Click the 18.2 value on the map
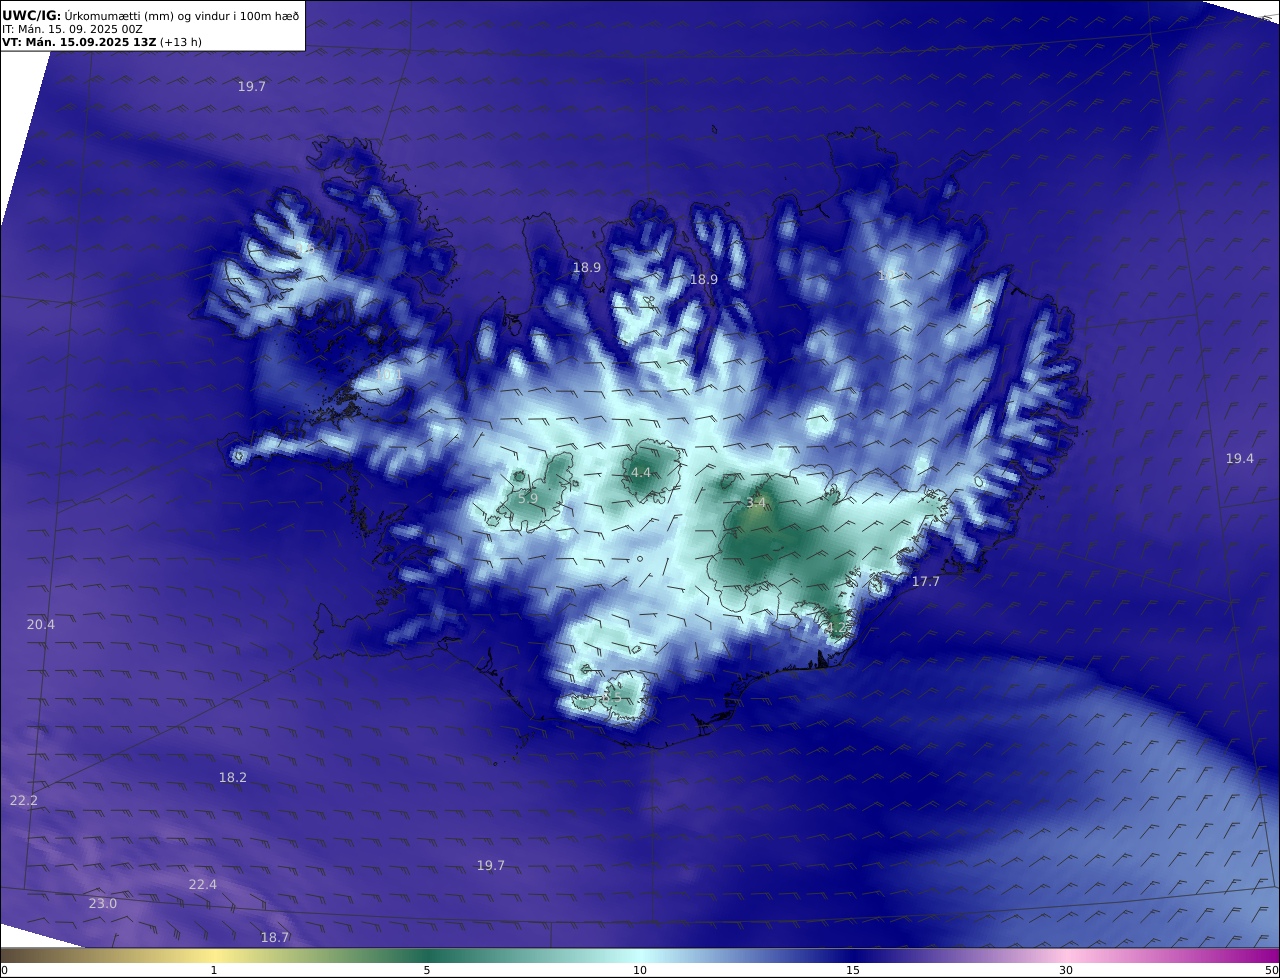Viewport: 1280px width, 978px height. [233, 777]
